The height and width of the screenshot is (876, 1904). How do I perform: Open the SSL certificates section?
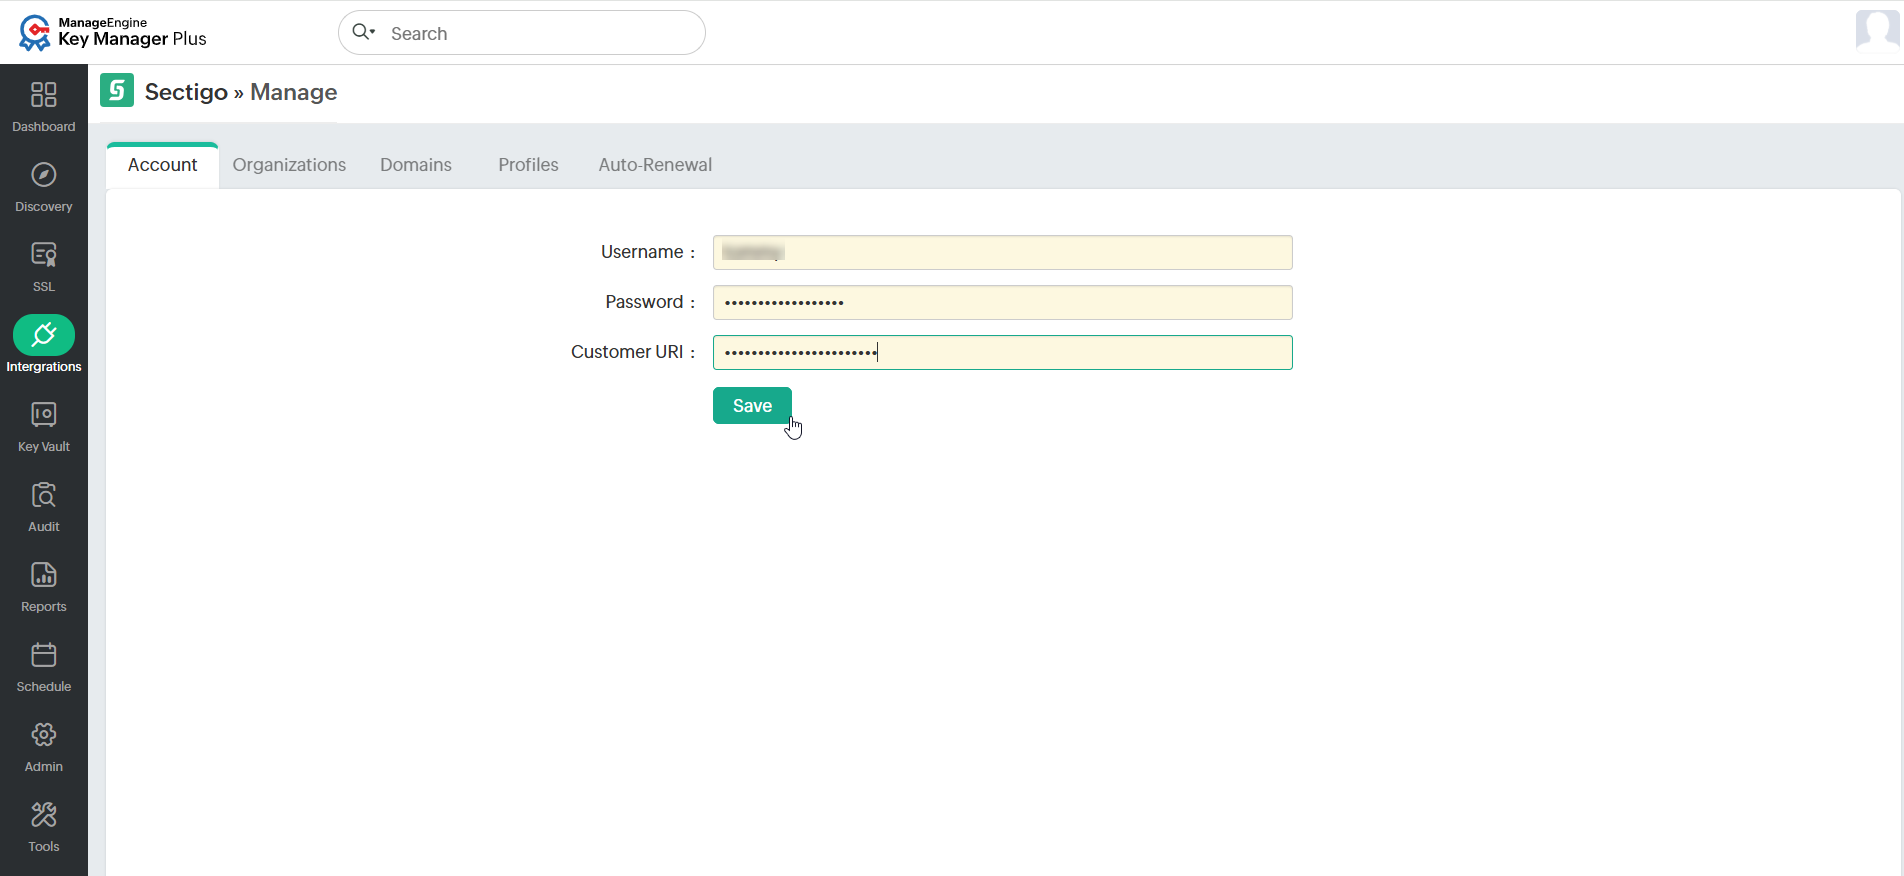(44, 266)
